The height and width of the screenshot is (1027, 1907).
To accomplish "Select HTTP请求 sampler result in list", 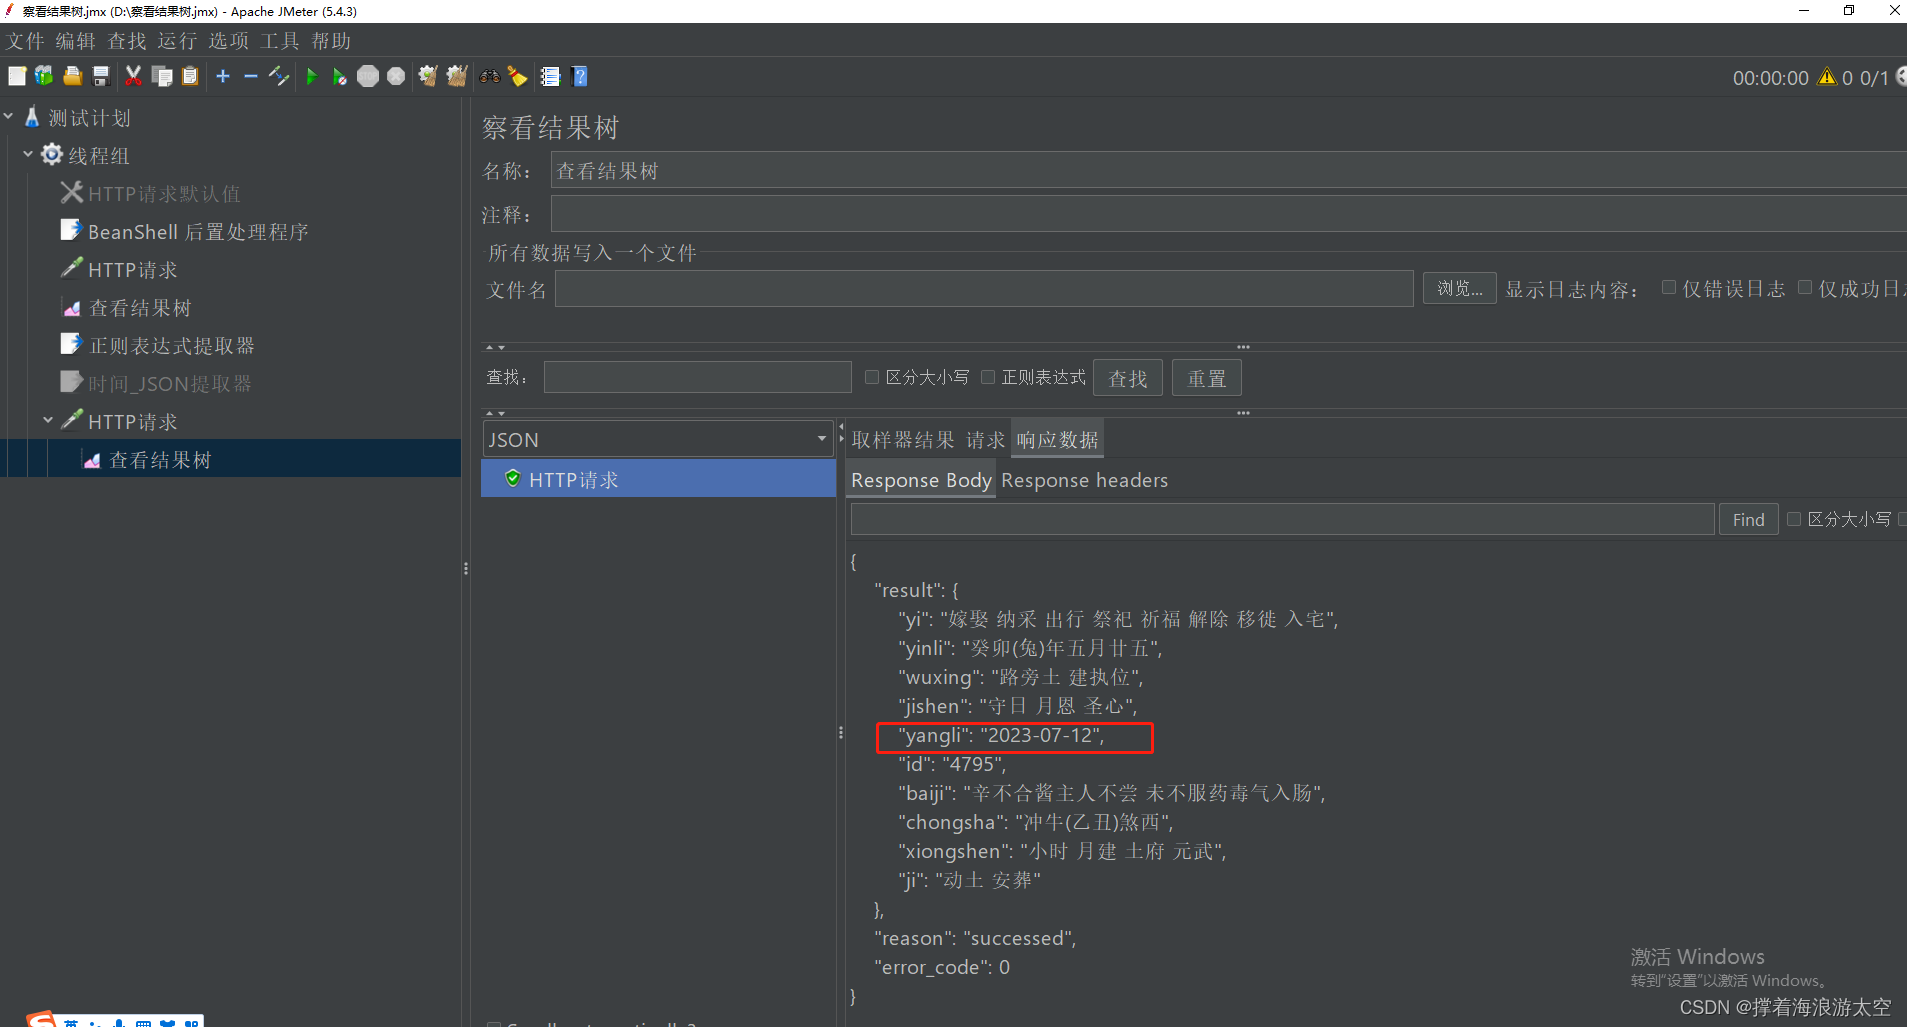I will [658, 479].
